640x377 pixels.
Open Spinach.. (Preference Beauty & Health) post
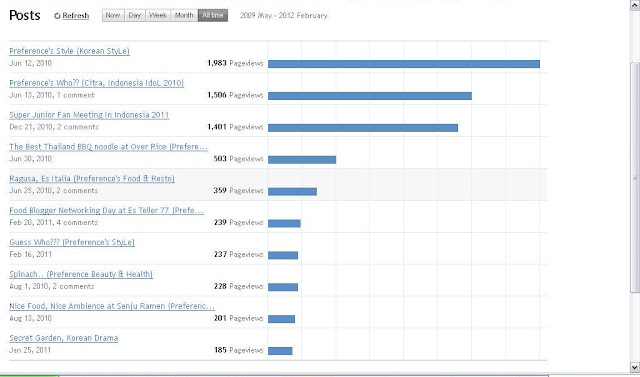(x=81, y=274)
